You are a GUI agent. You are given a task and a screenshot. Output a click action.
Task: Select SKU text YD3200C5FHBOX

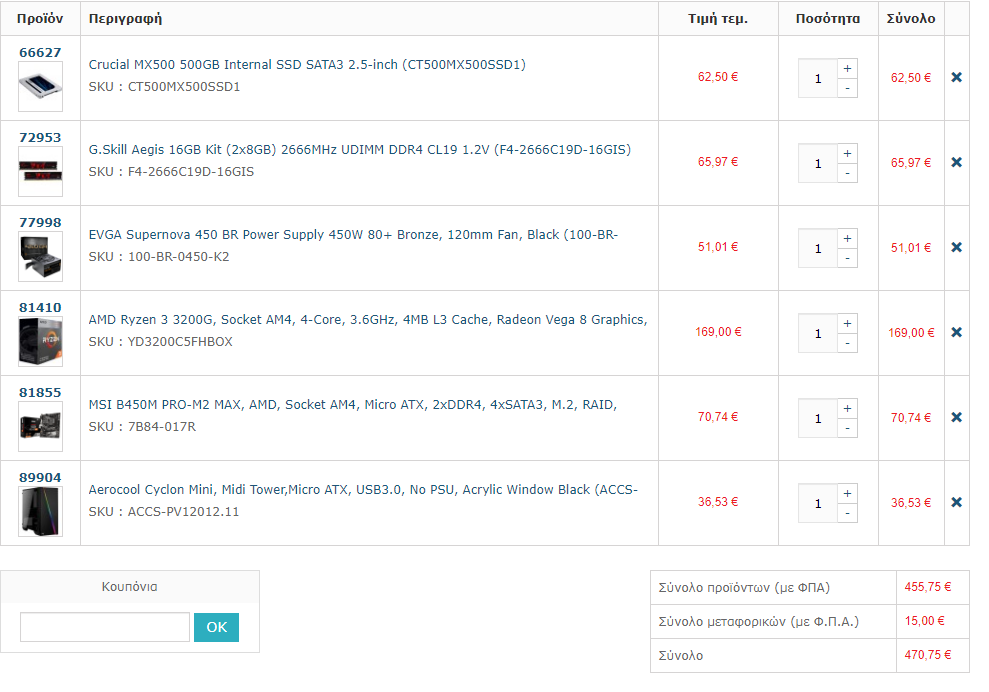point(180,342)
